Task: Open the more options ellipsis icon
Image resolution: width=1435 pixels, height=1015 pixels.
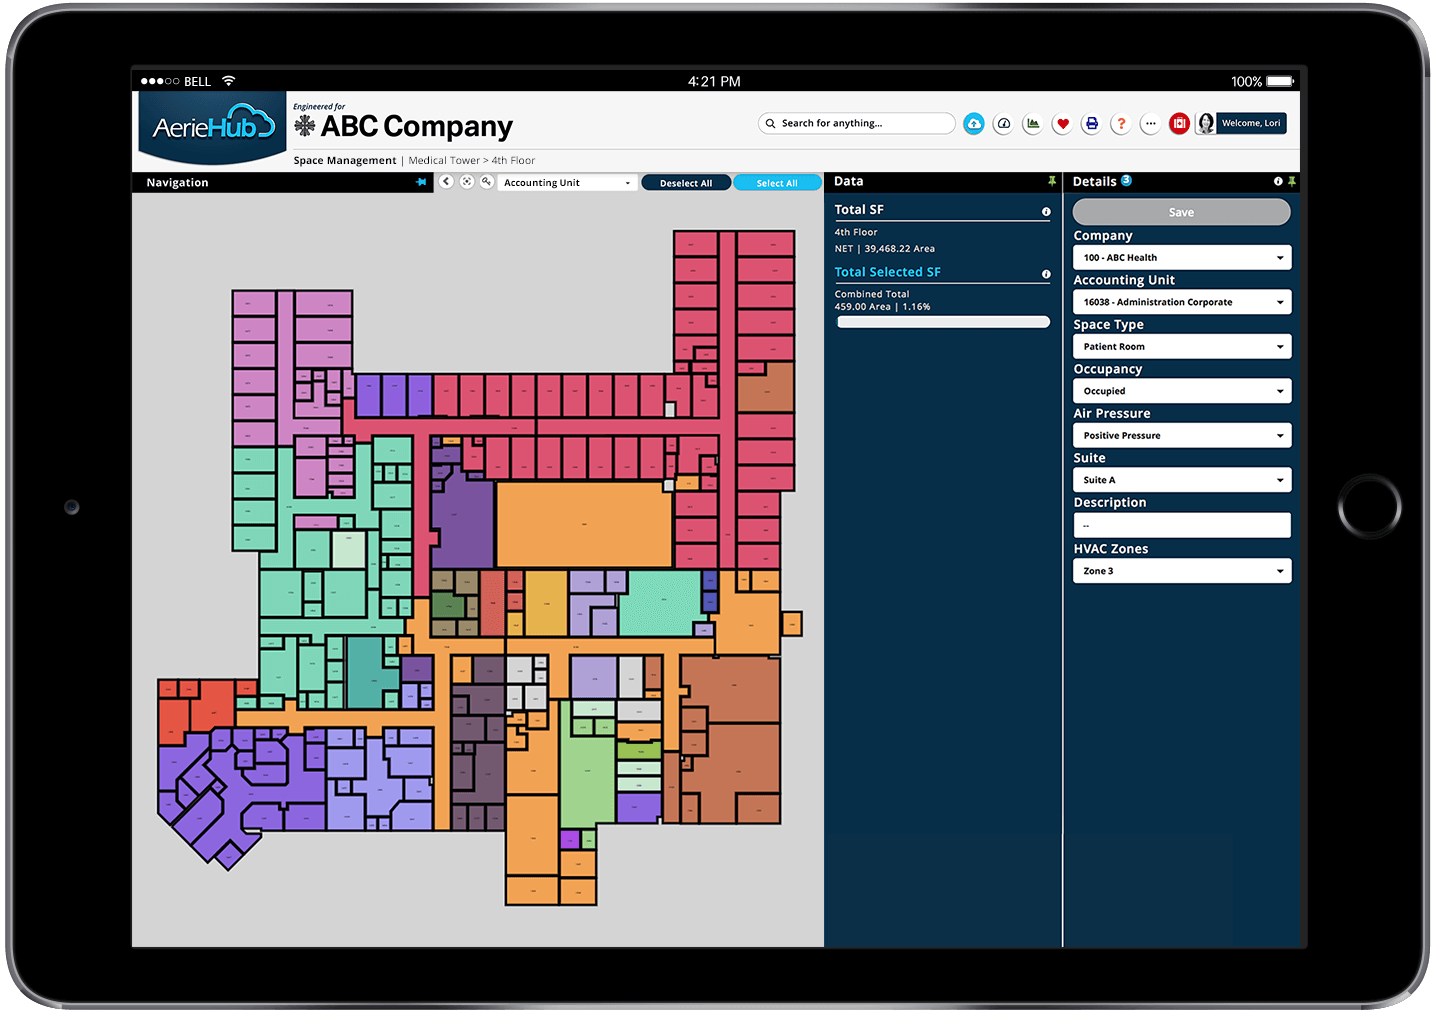Action: tap(1150, 123)
